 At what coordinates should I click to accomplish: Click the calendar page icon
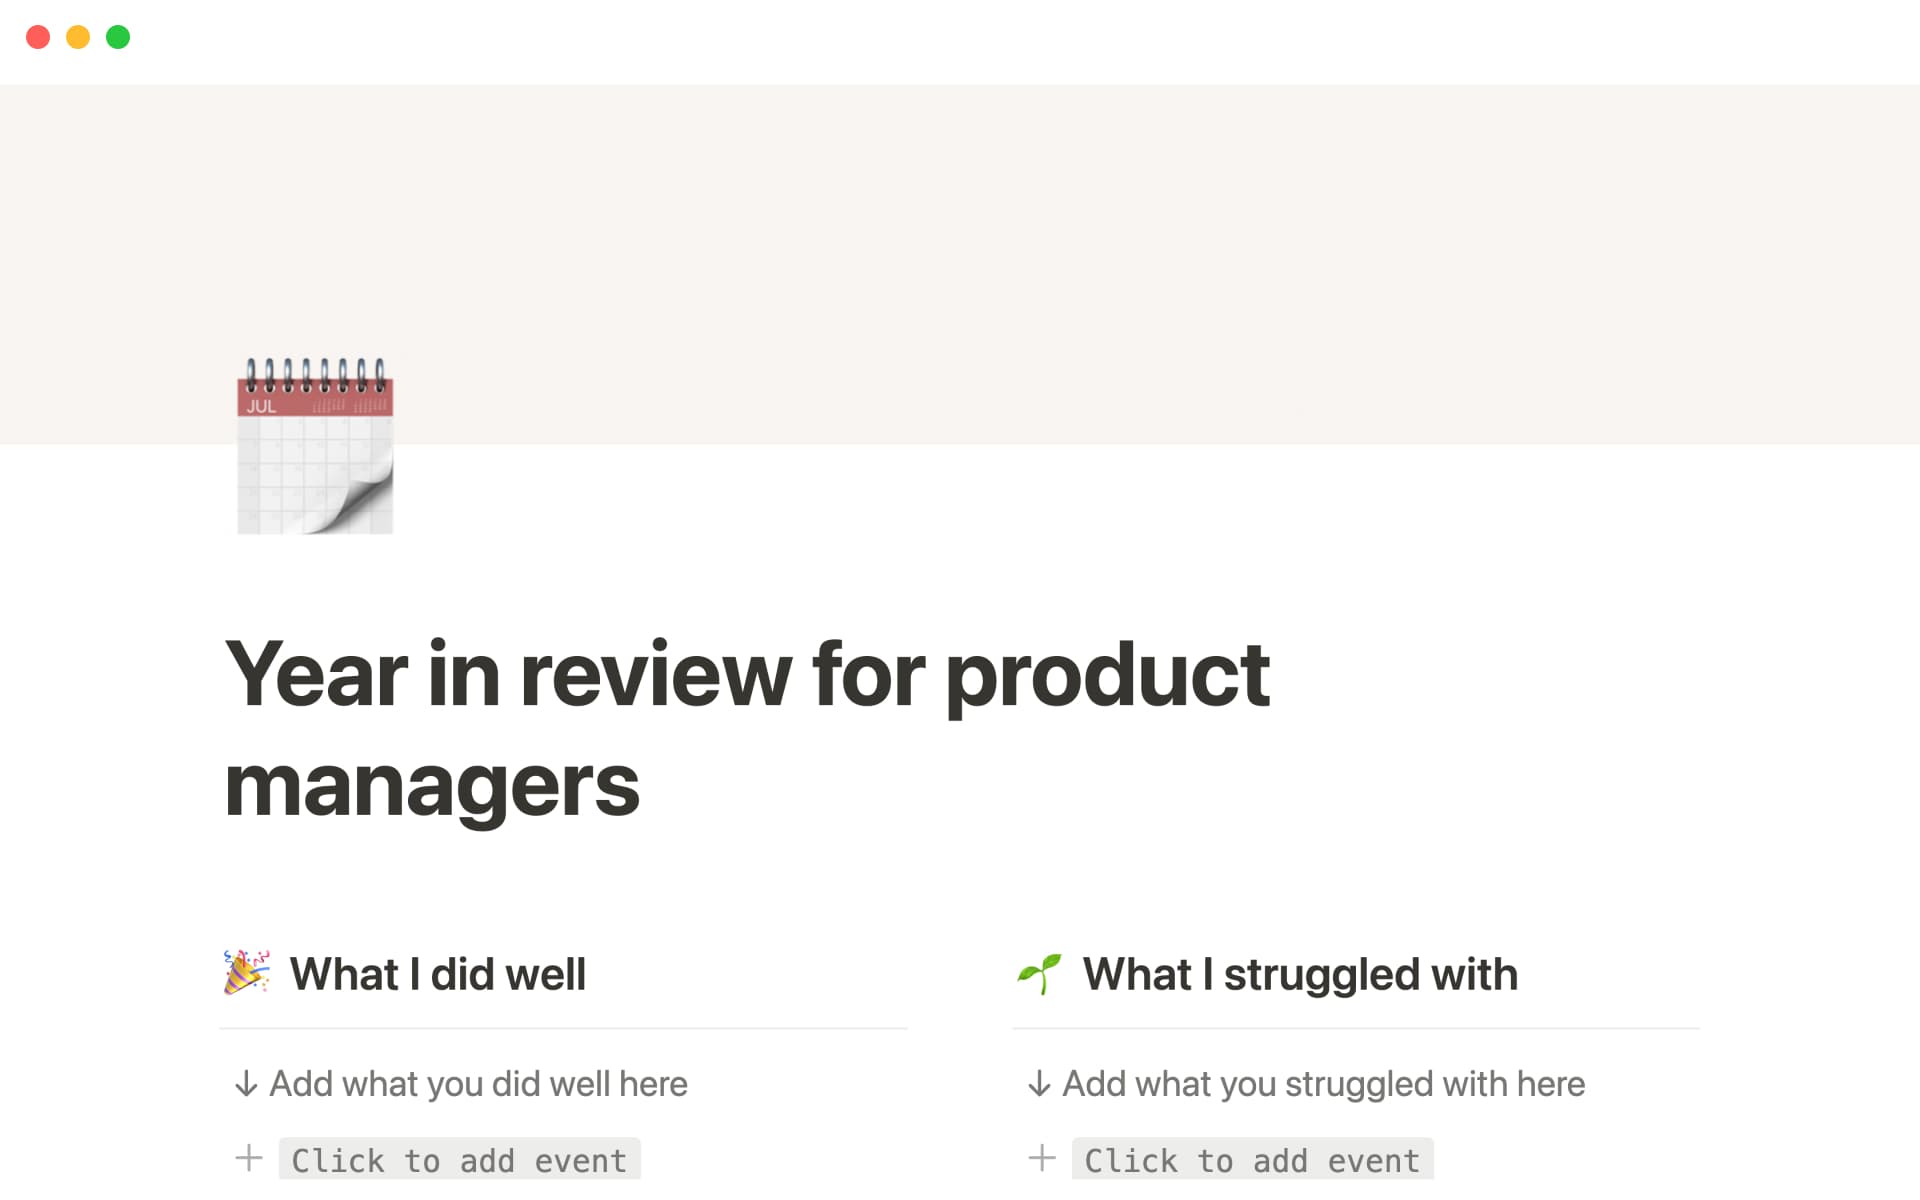[x=315, y=446]
